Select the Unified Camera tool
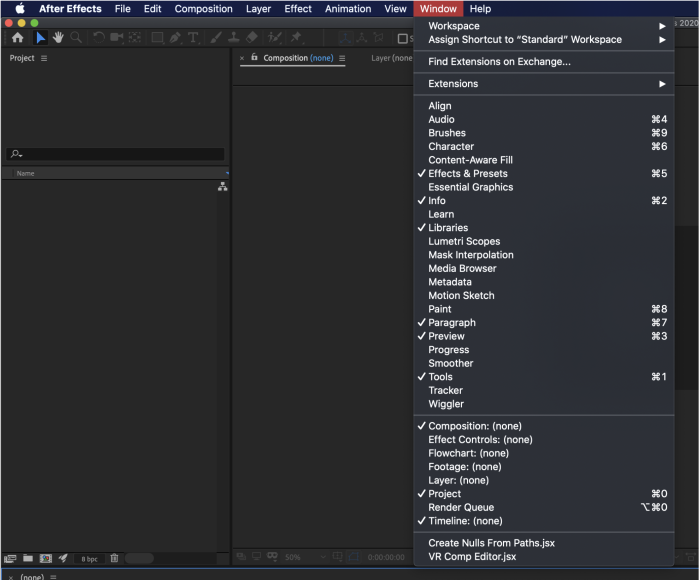This screenshot has width=700, height=580. tap(117, 38)
